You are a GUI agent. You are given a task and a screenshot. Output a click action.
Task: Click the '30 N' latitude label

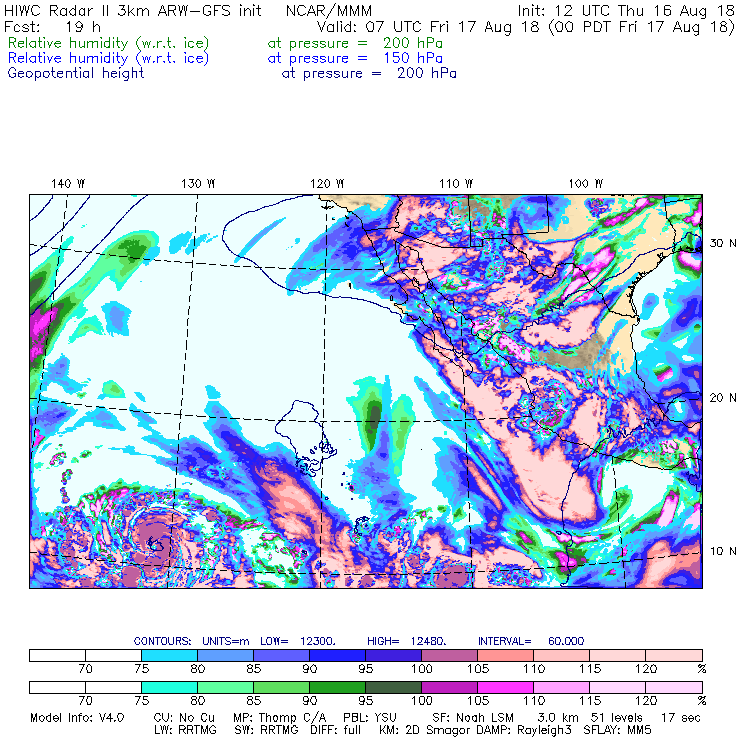[723, 243]
